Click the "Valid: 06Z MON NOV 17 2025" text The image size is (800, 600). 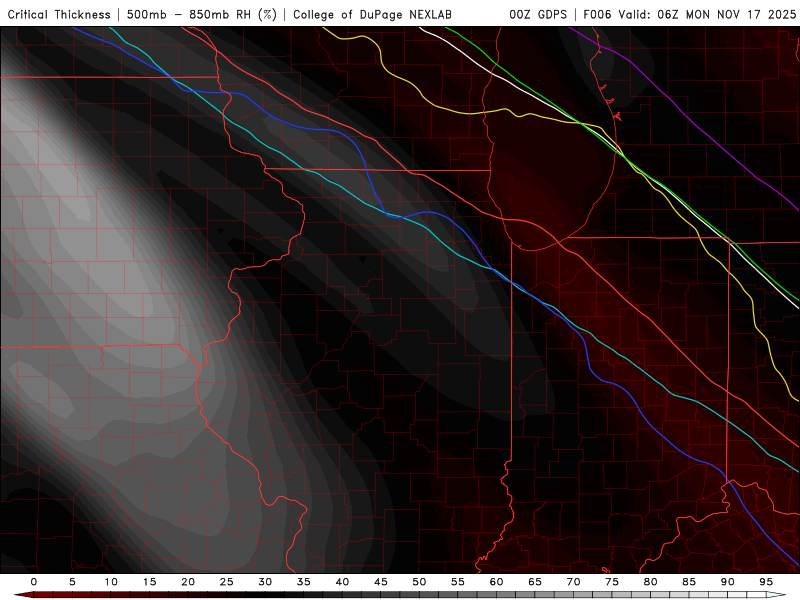click(707, 14)
